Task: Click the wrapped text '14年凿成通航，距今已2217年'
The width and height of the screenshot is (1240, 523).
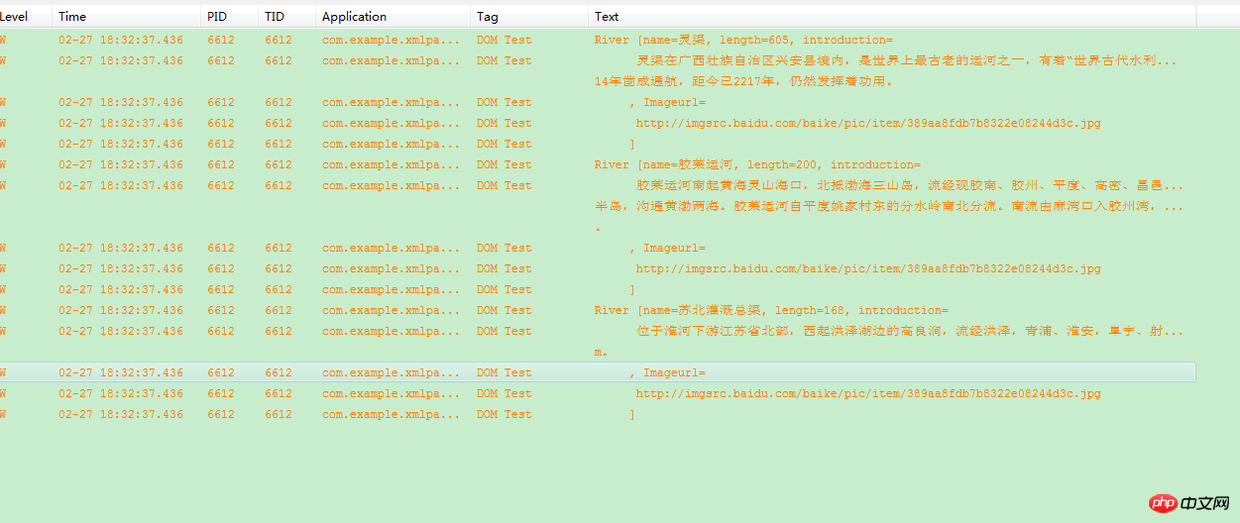Action: (744, 82)
